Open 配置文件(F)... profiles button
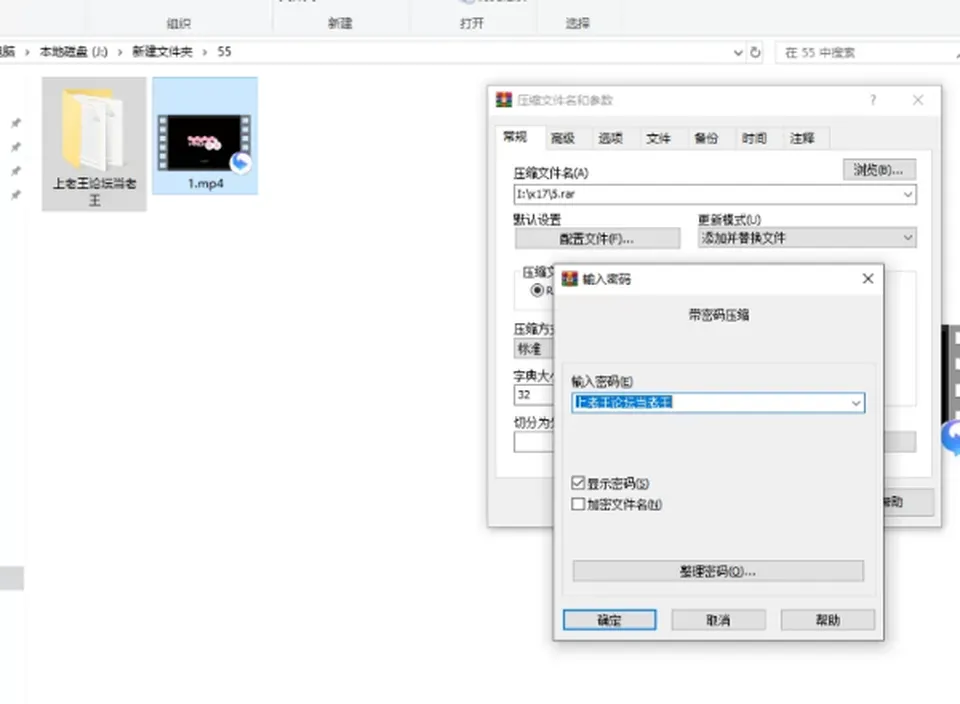 597,239
